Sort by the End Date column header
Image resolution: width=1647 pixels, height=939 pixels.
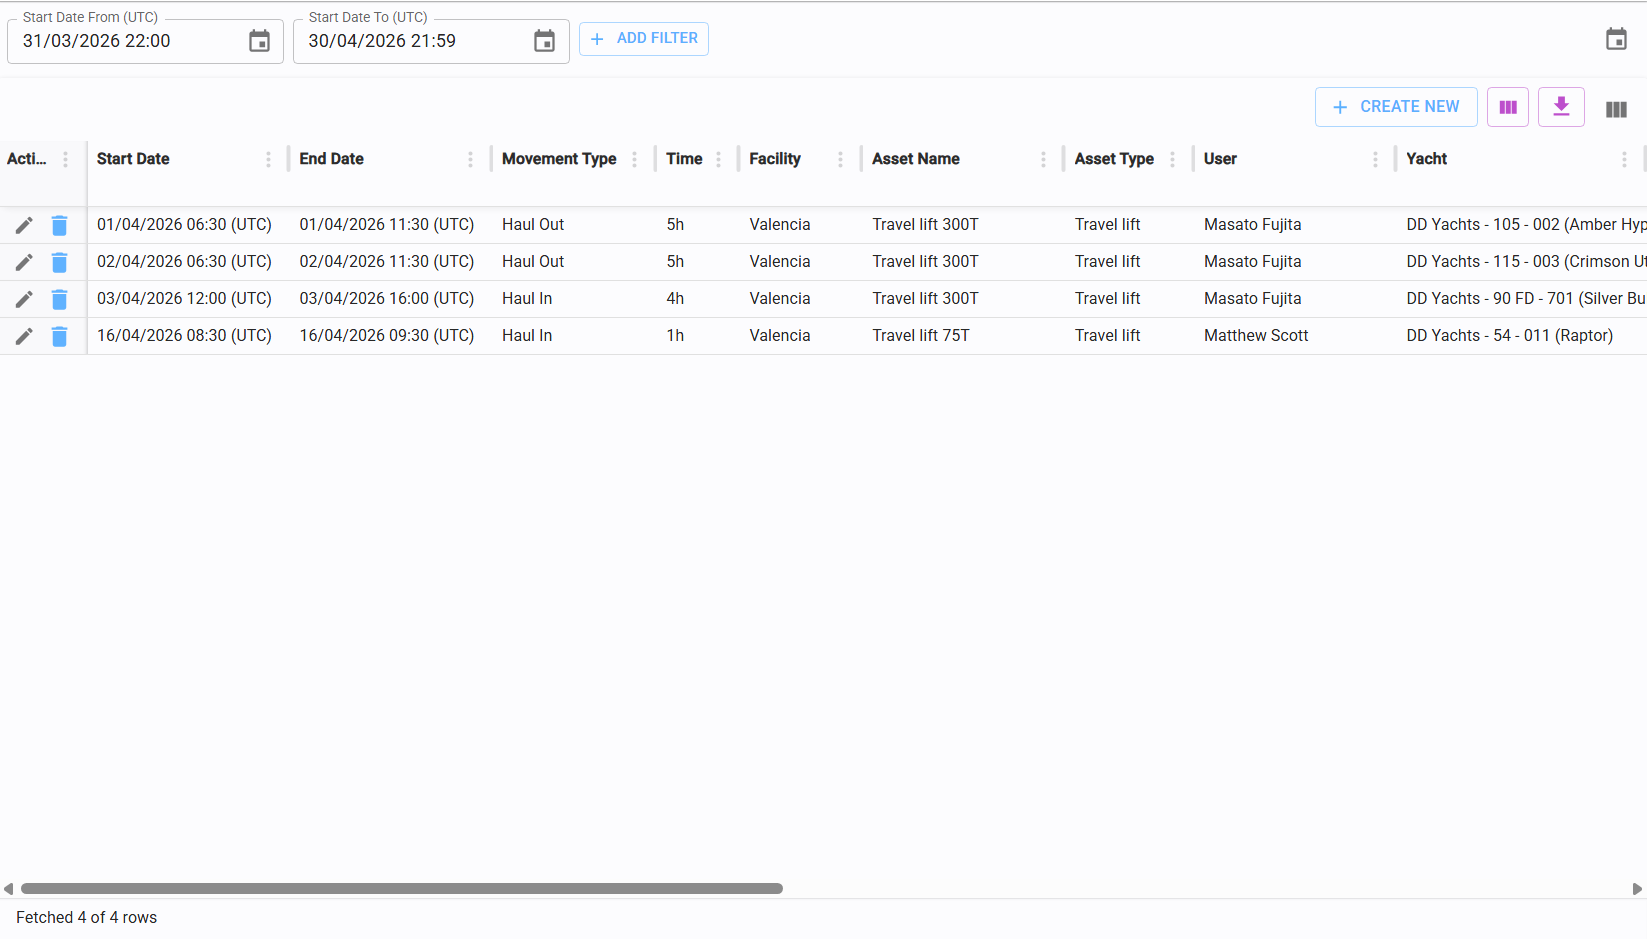tap(331, 159)
